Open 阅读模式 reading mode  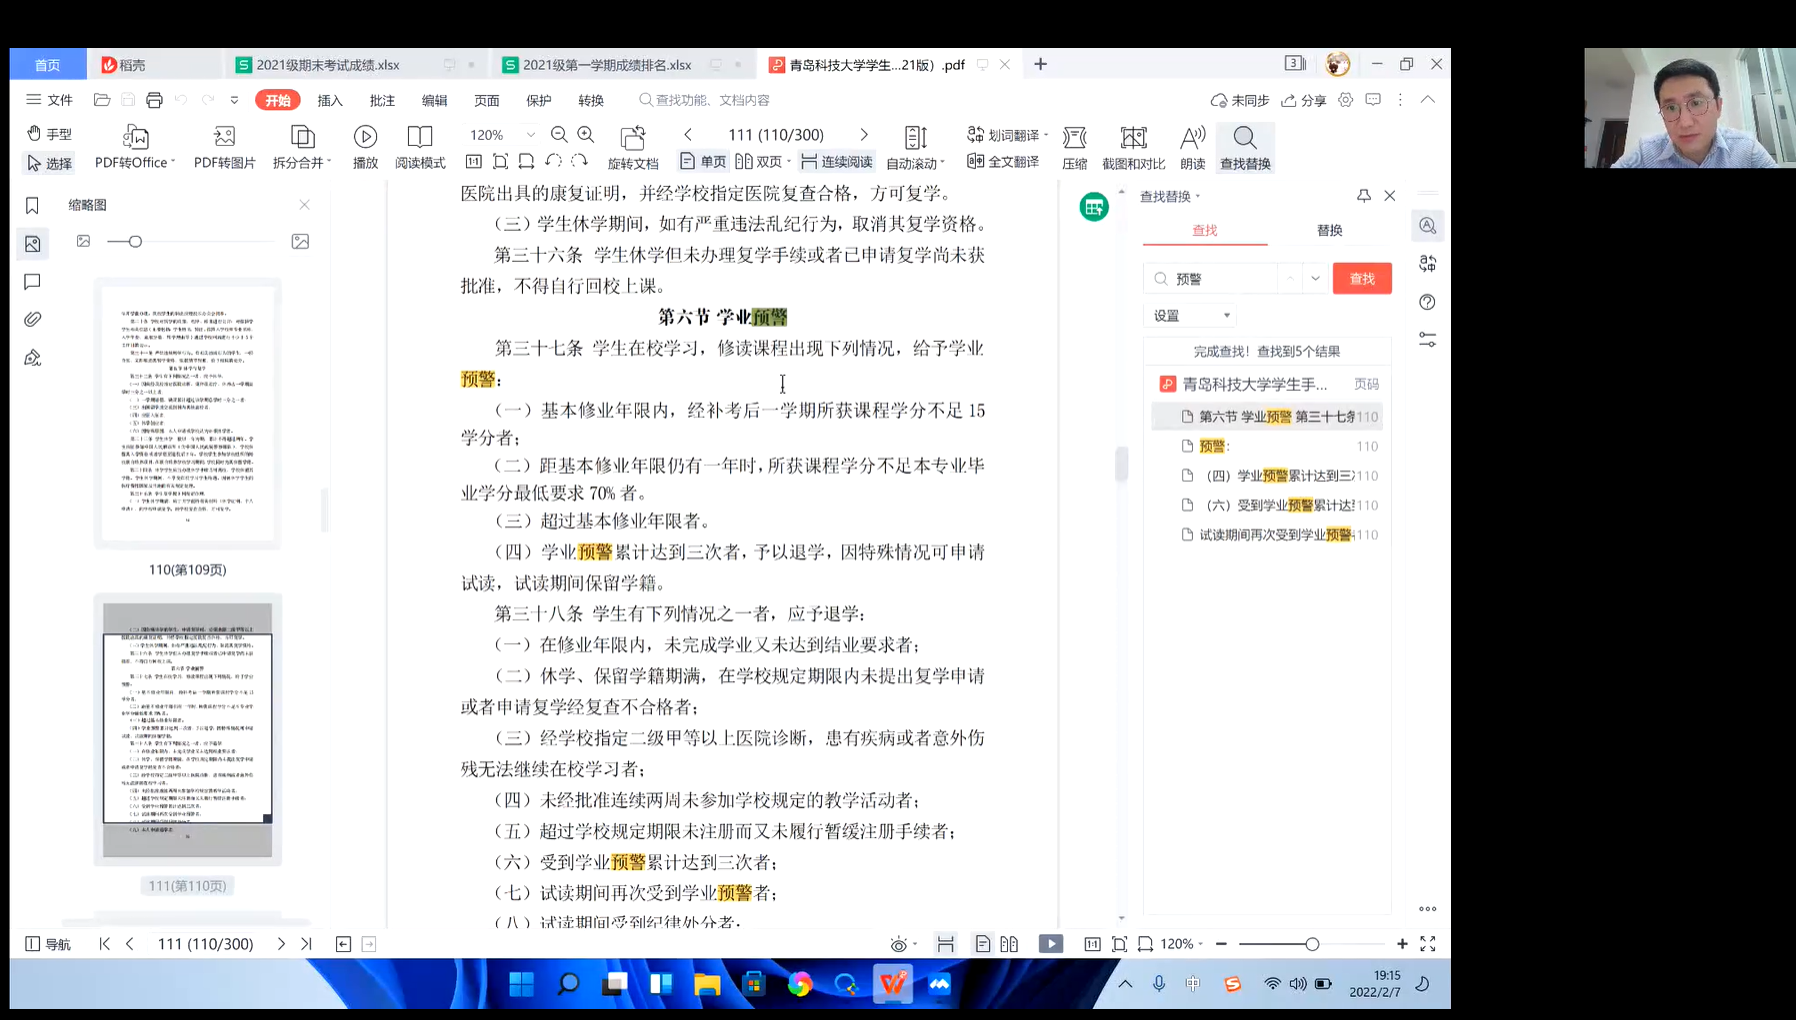420,137
